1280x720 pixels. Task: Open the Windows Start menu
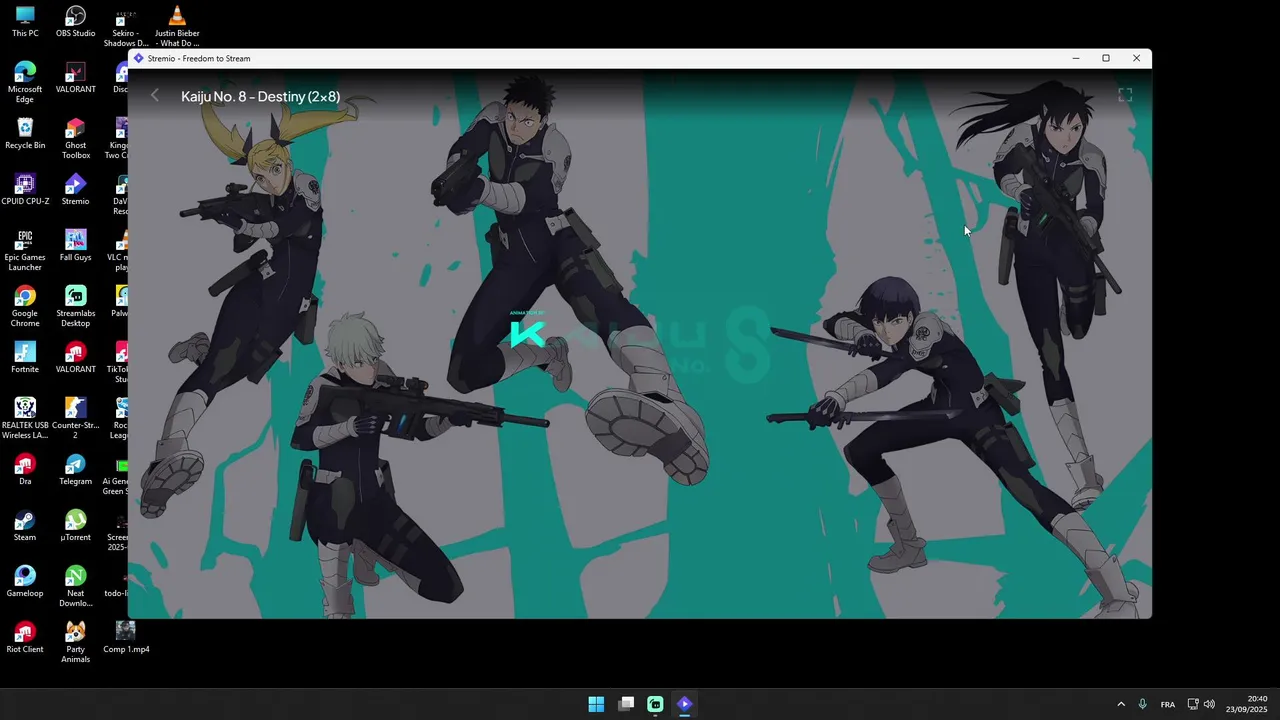coord(596,704)
